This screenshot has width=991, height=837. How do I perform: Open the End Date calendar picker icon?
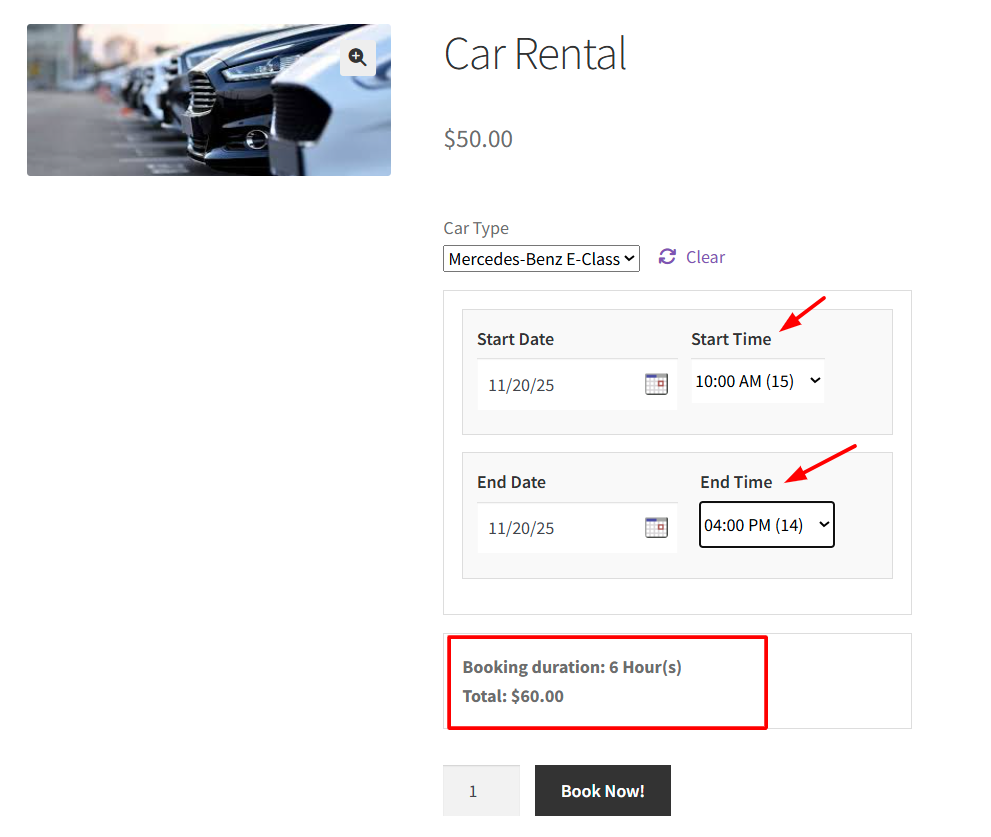coord(656,527)
